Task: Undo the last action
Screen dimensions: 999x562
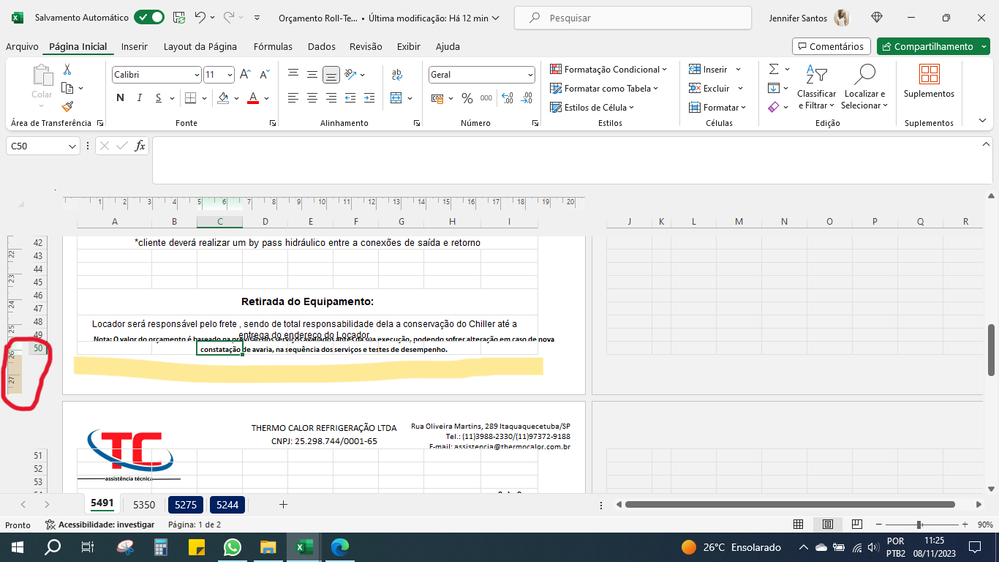Action: click(200, 18)
